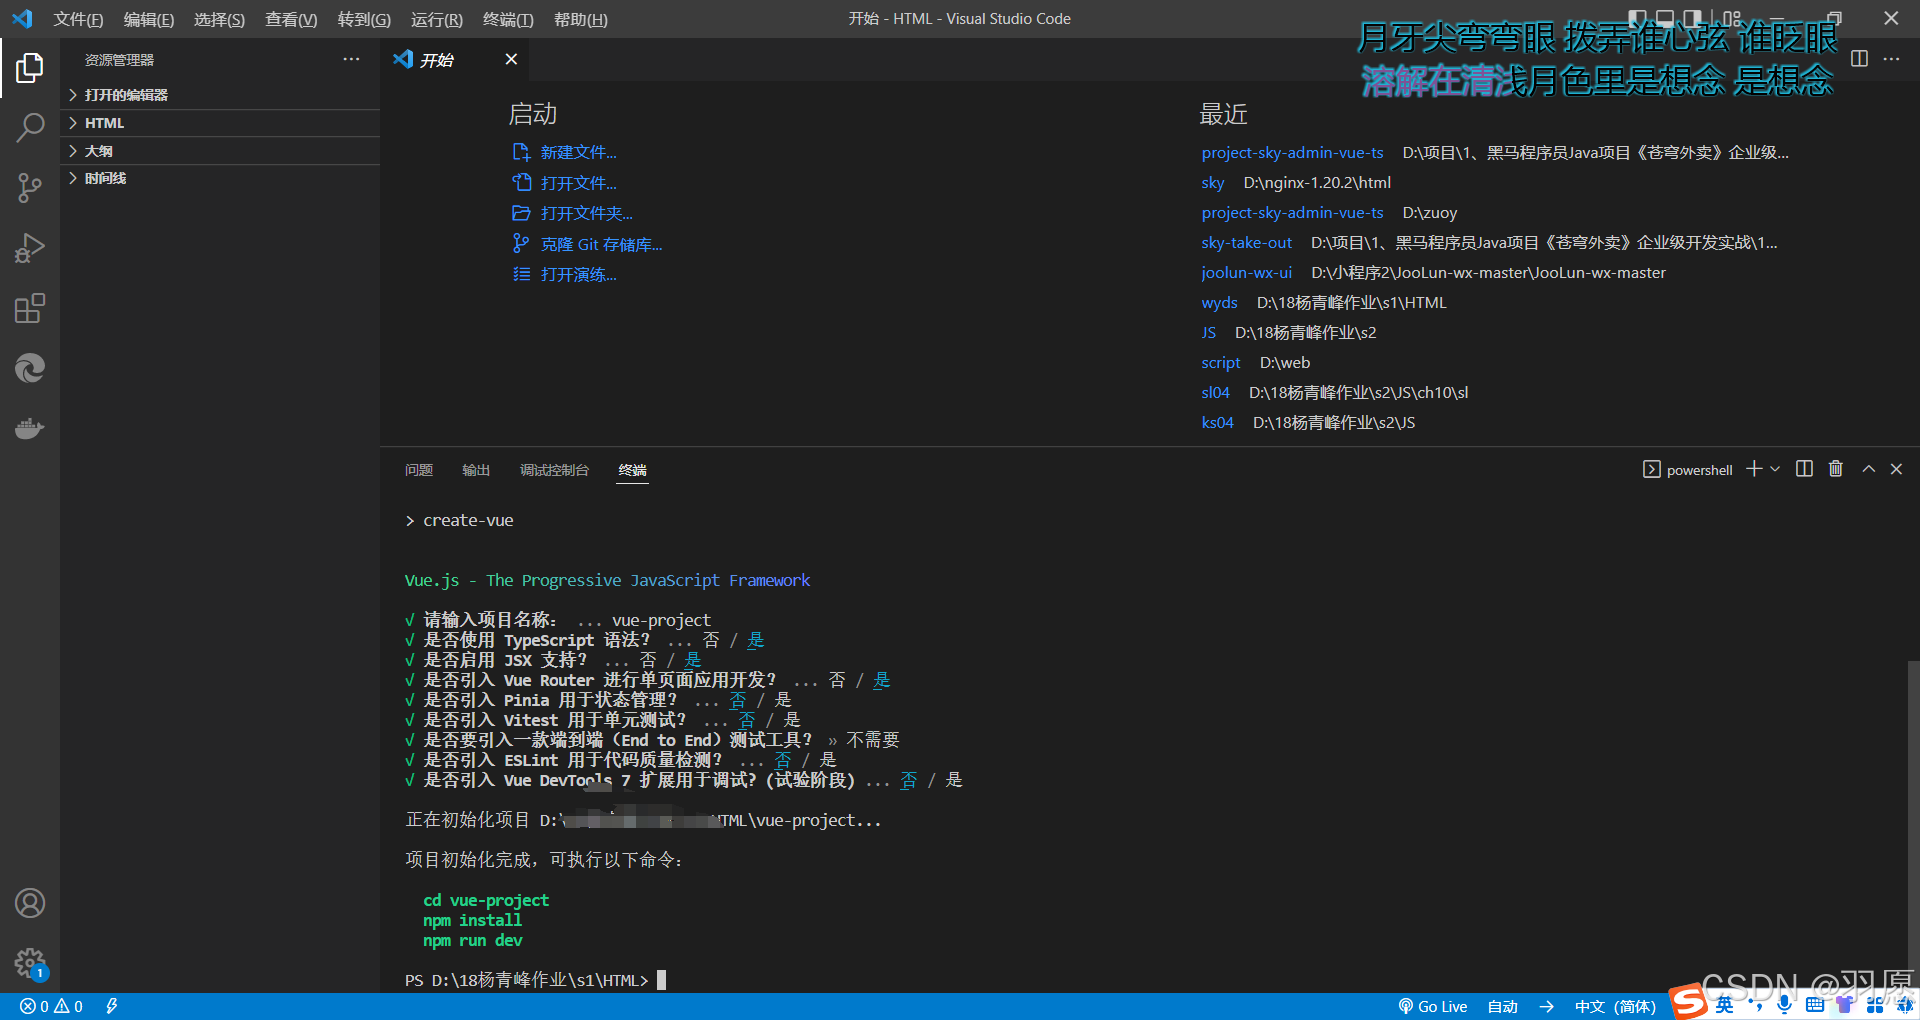
Task: Open recent folder sky-take-out
Action: click(x=1246, y=243)
